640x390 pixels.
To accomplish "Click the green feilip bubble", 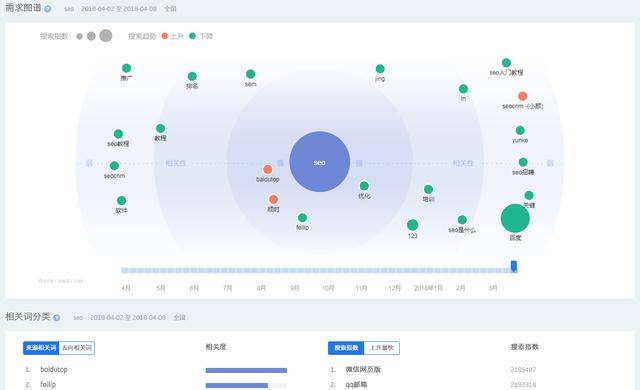I will [x=302, y=218].
